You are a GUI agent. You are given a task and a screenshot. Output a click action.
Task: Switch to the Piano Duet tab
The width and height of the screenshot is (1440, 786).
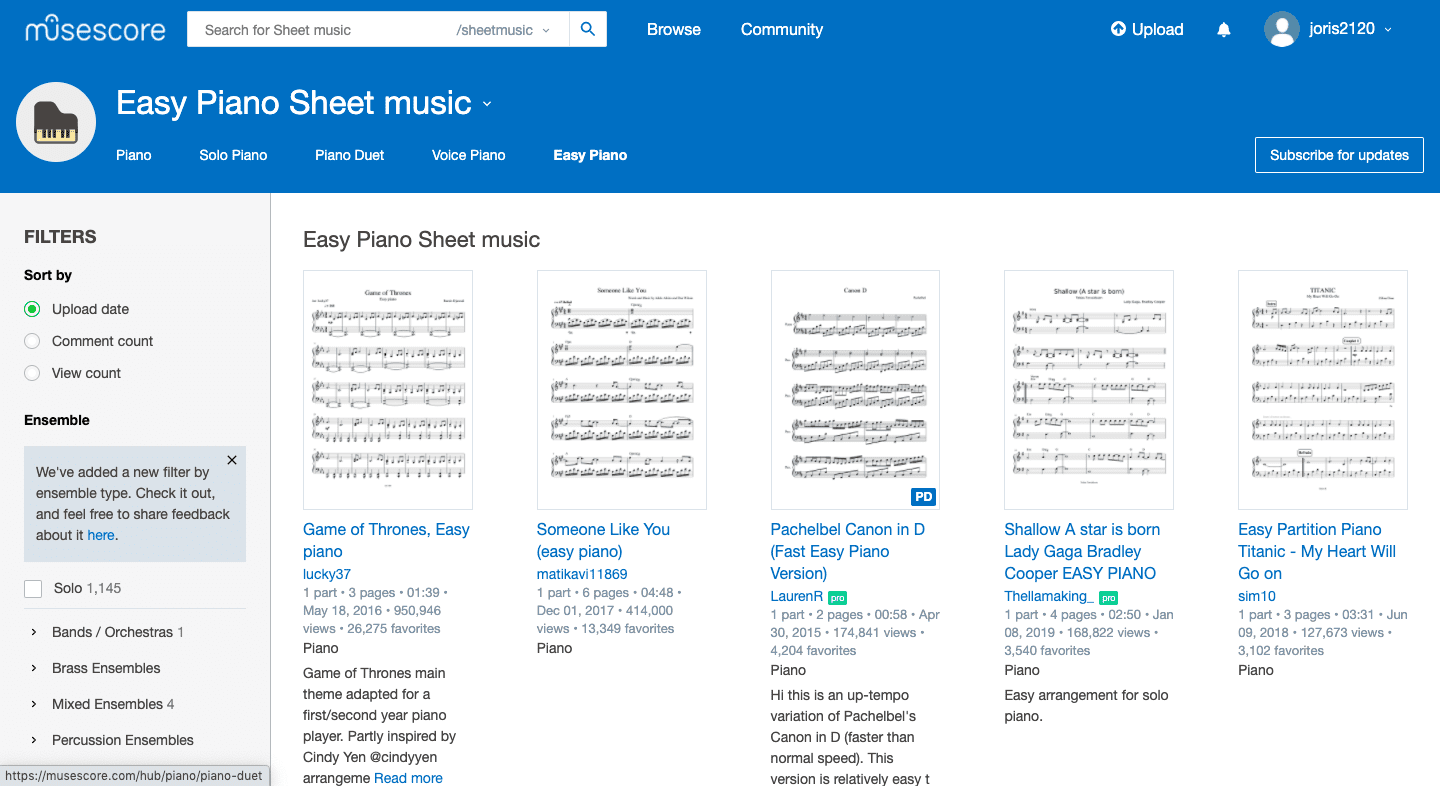pos(349,155)
